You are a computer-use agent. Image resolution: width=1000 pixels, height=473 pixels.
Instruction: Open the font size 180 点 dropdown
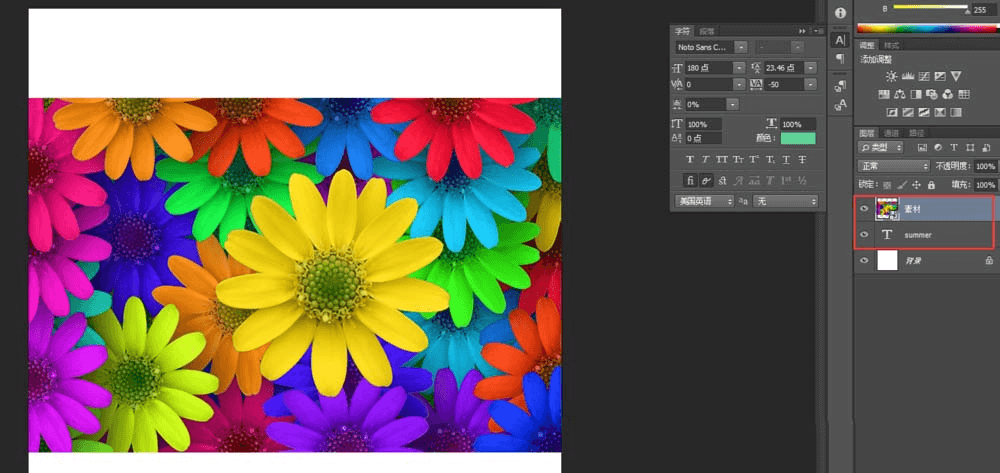point(739,68)
